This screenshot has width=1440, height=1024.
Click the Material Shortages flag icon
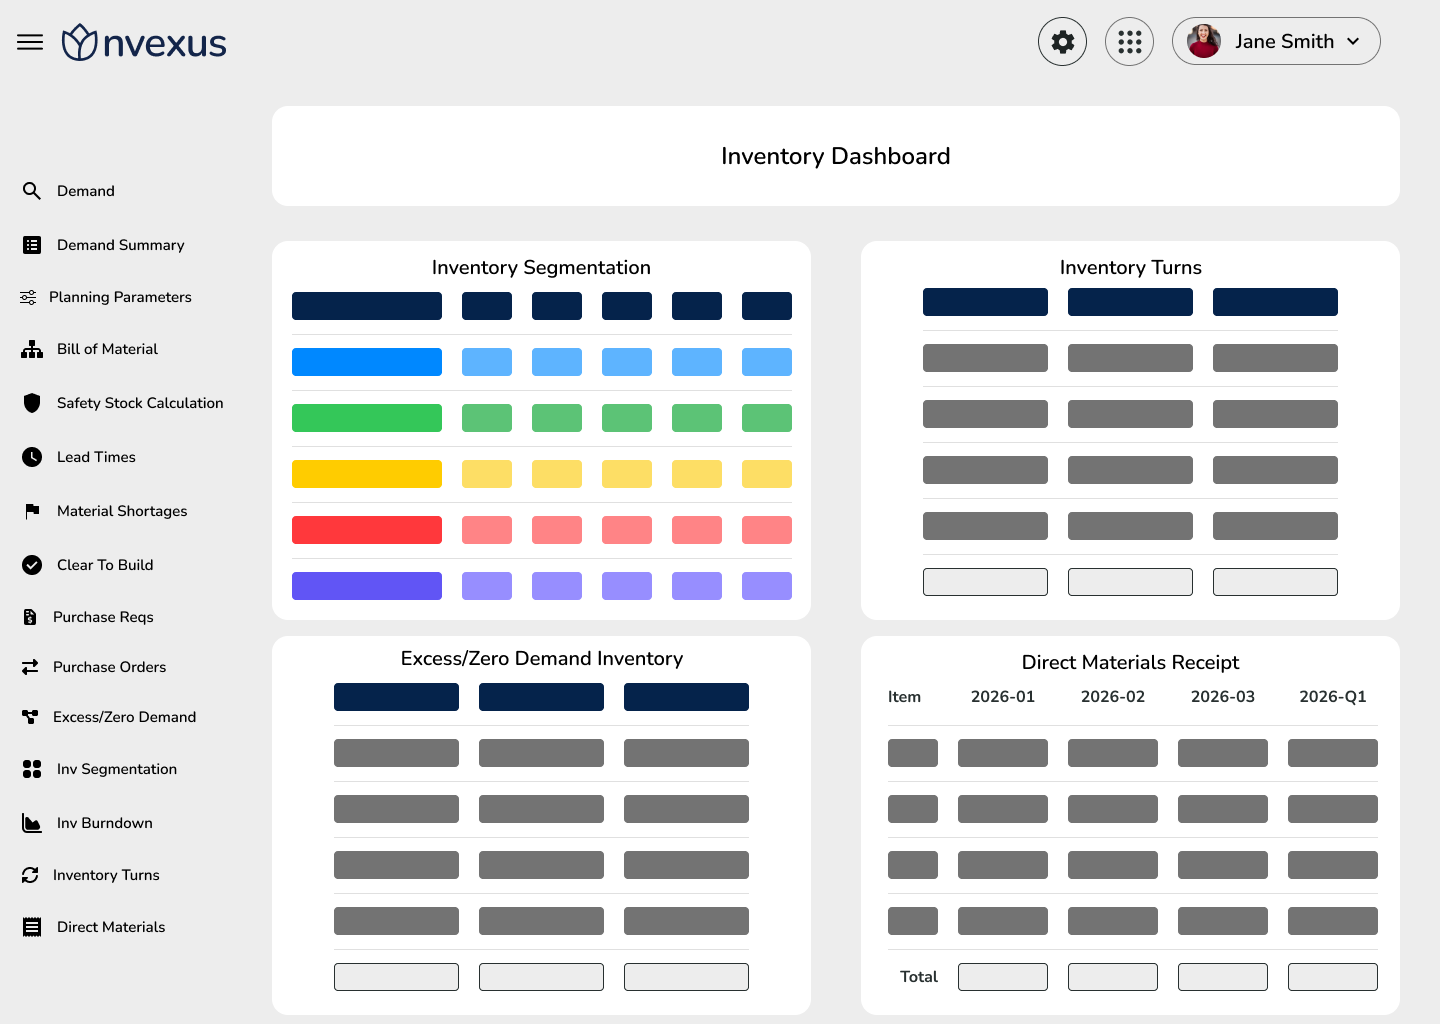[x=32, y=511]
